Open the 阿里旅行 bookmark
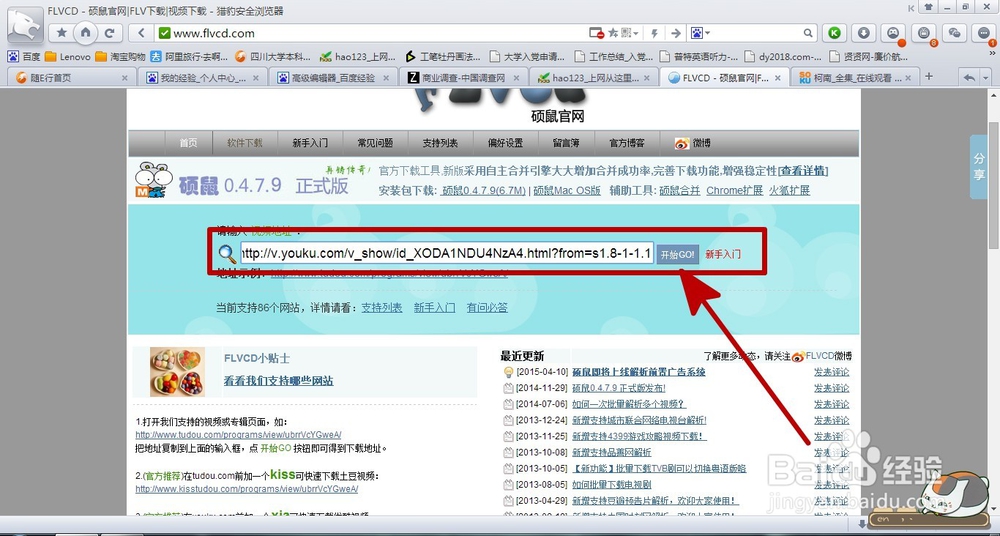 click(x=189, y=56)
